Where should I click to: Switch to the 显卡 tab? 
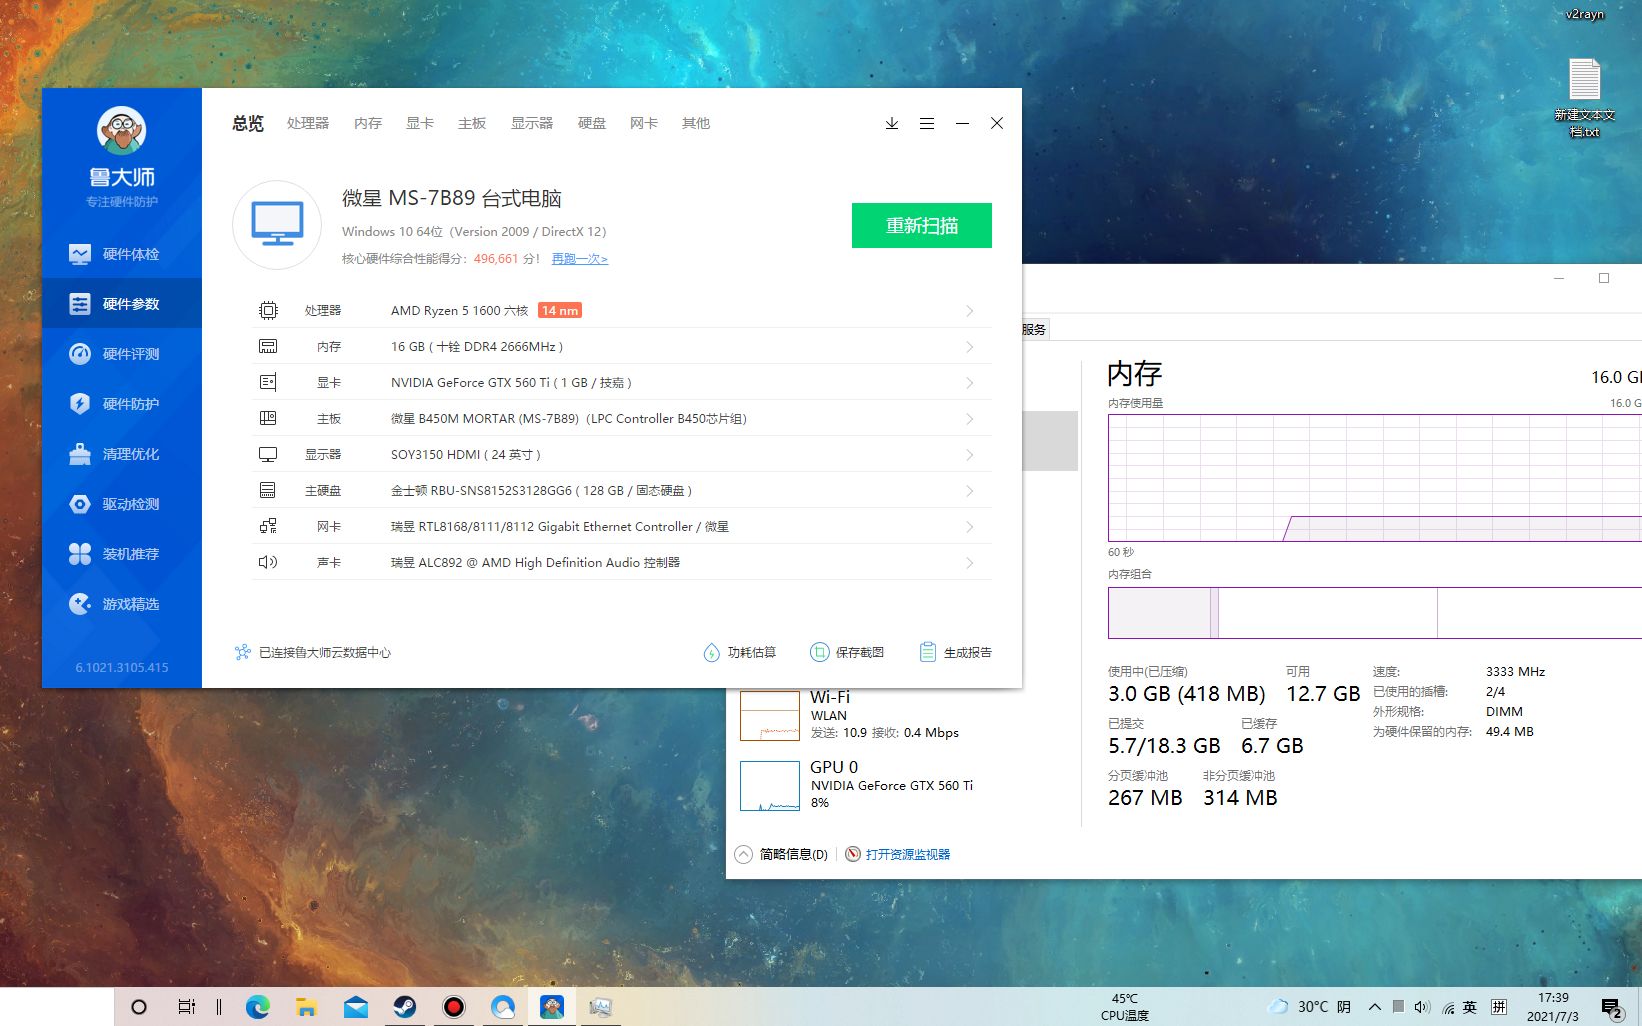(x=420, y=123)
